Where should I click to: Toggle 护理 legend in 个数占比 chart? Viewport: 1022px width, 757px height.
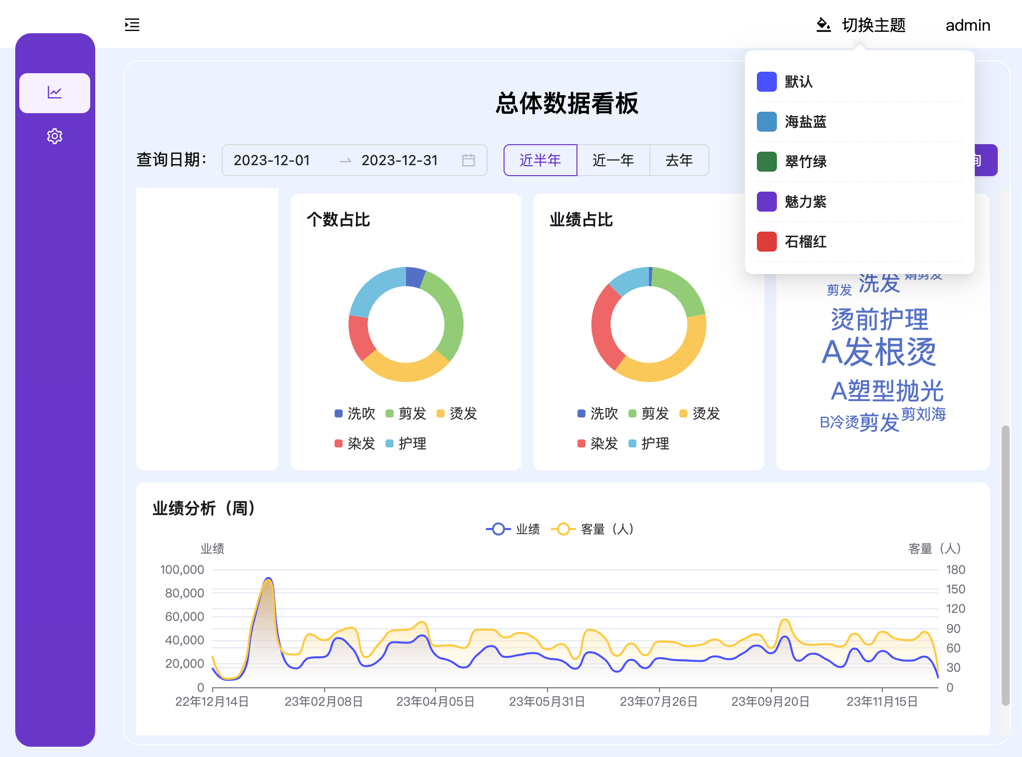pyautogui.click(x=405, y=443)
